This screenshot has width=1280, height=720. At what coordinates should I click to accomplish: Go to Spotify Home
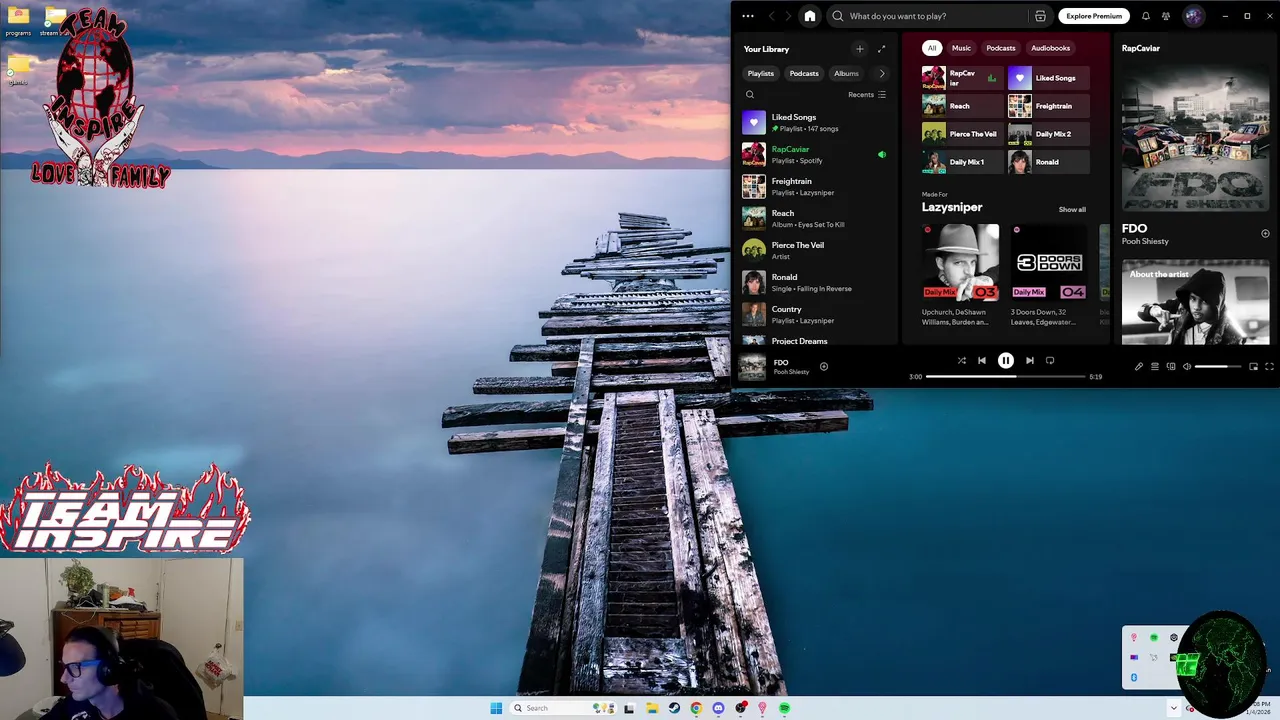point(810,16)
